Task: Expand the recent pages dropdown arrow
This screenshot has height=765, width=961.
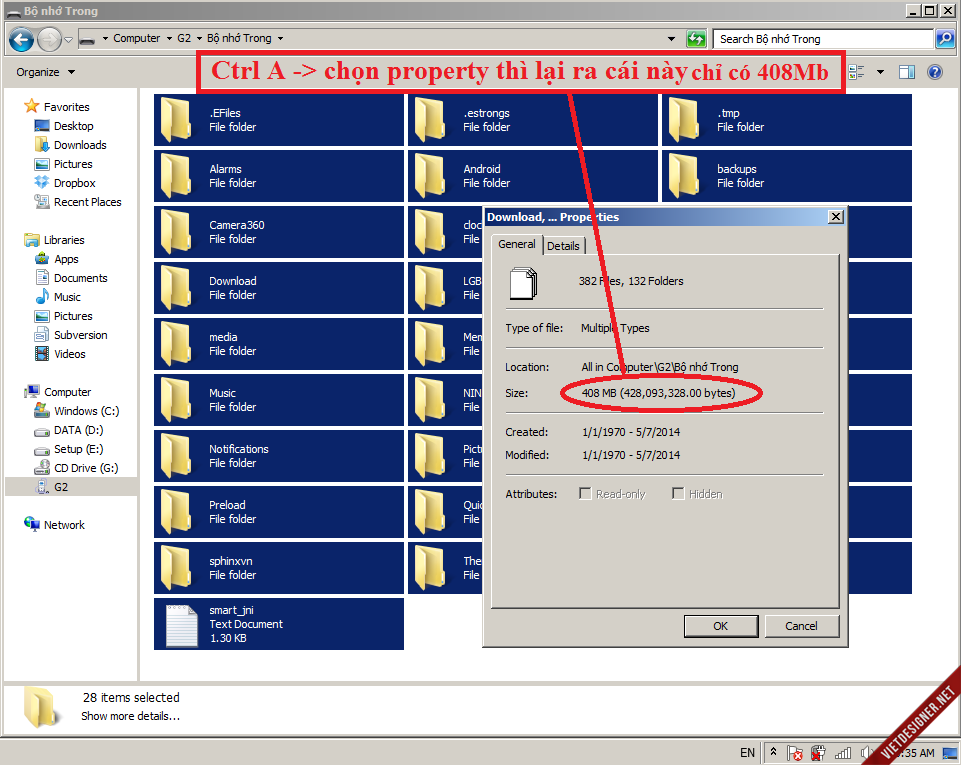Action: tap(69, 40)
